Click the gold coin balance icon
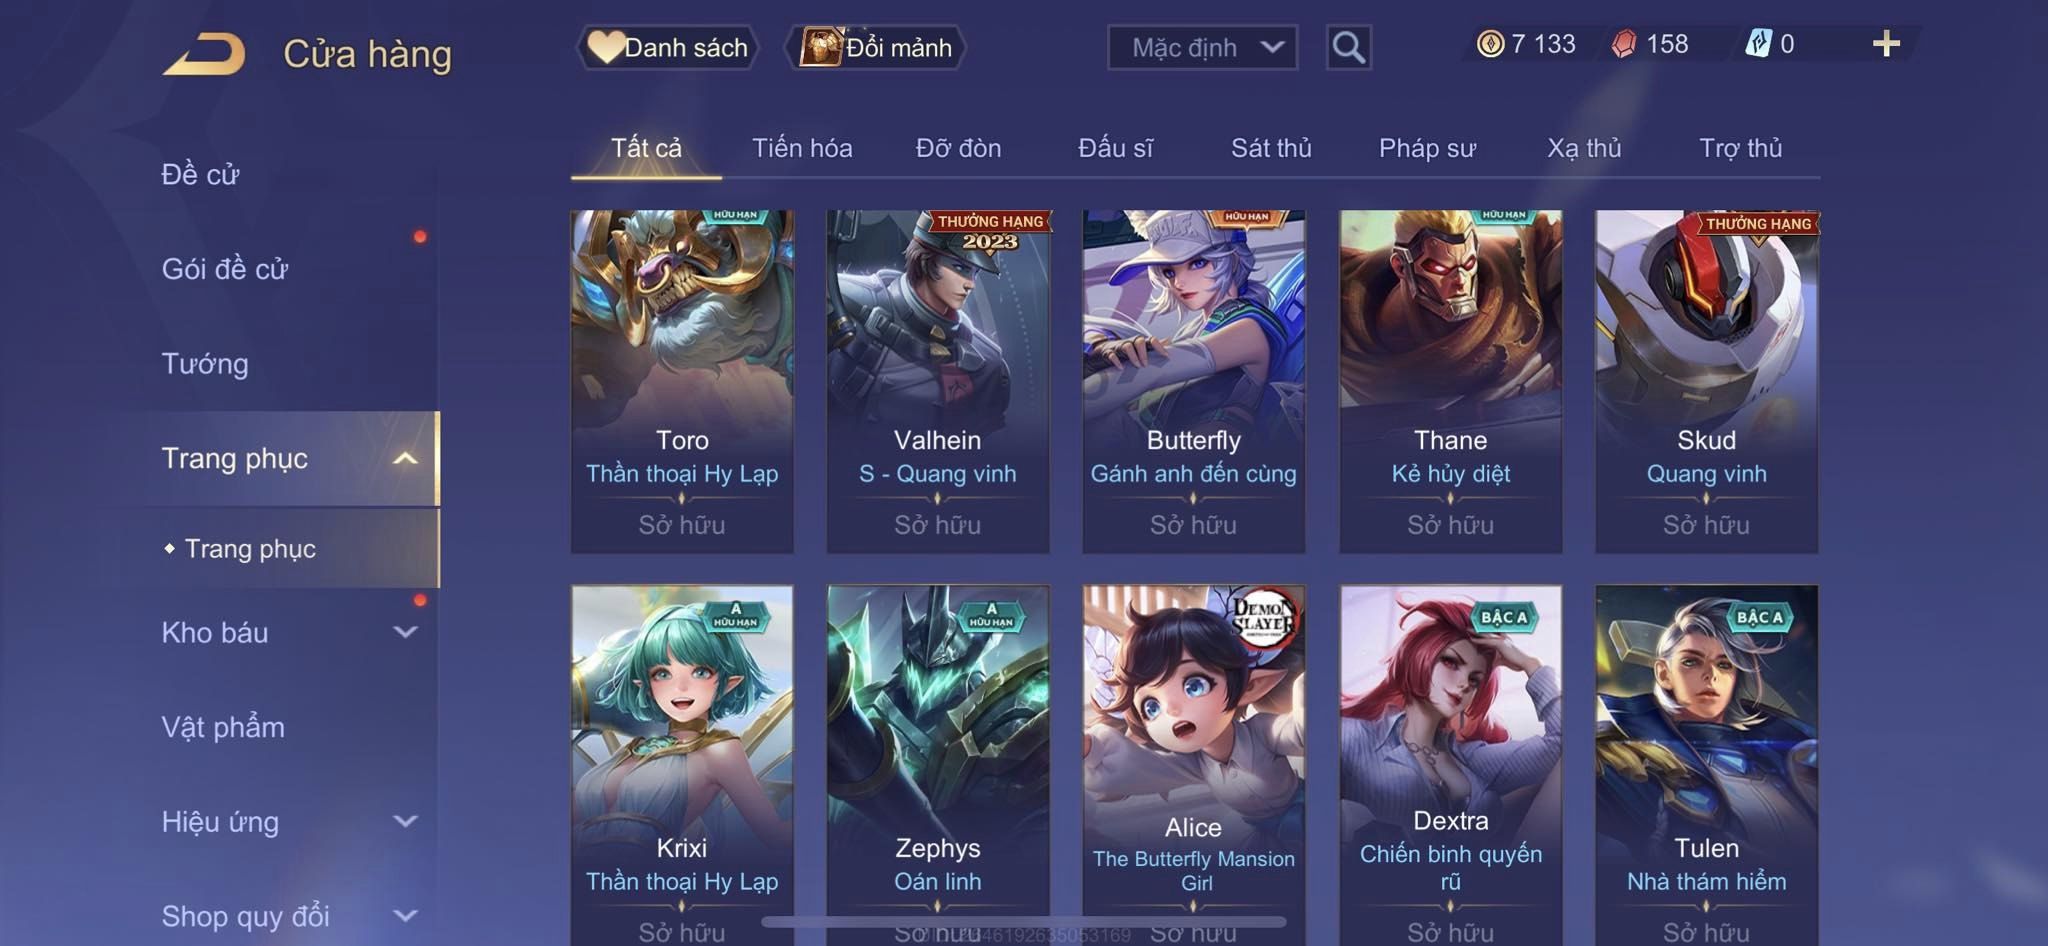 point(1490,44)
